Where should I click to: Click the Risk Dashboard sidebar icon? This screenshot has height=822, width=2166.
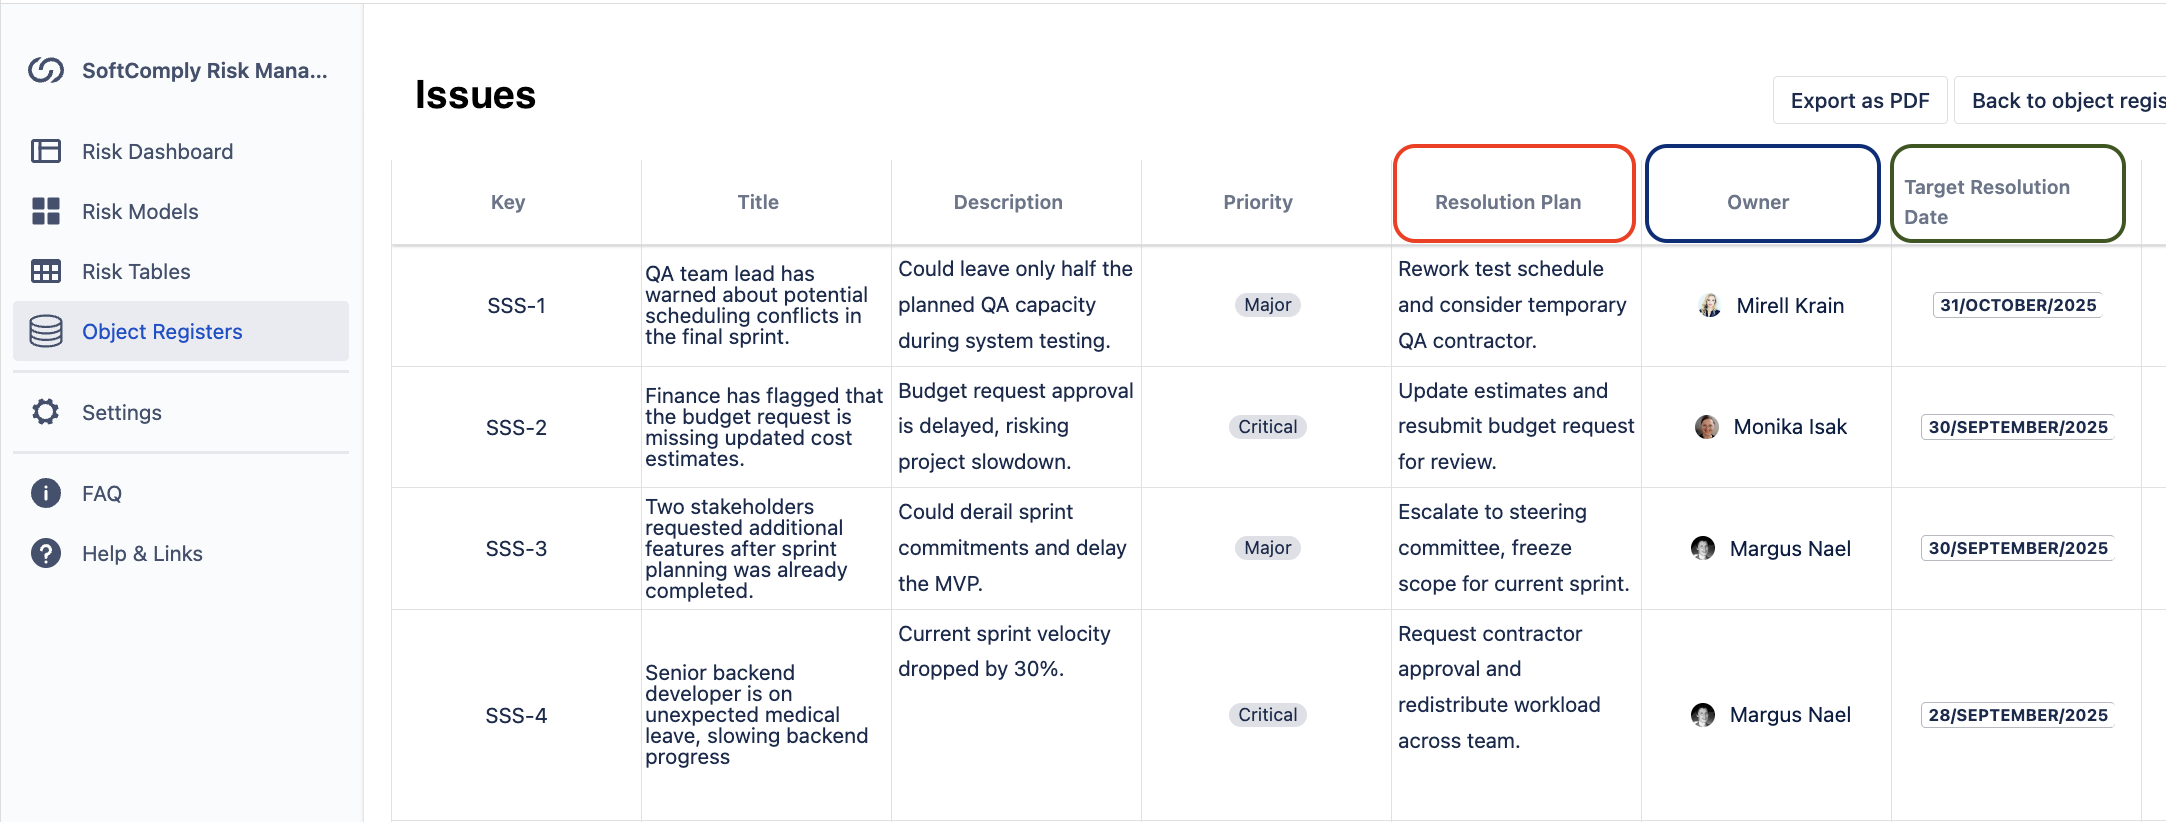(x=46, y=151)
